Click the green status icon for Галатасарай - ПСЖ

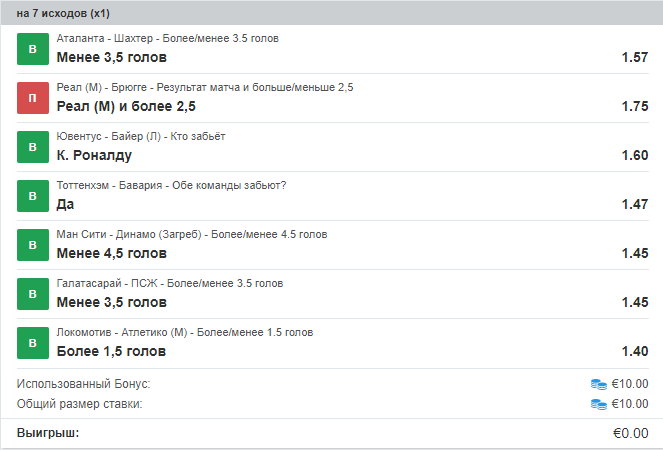click(x=33, y=294)
